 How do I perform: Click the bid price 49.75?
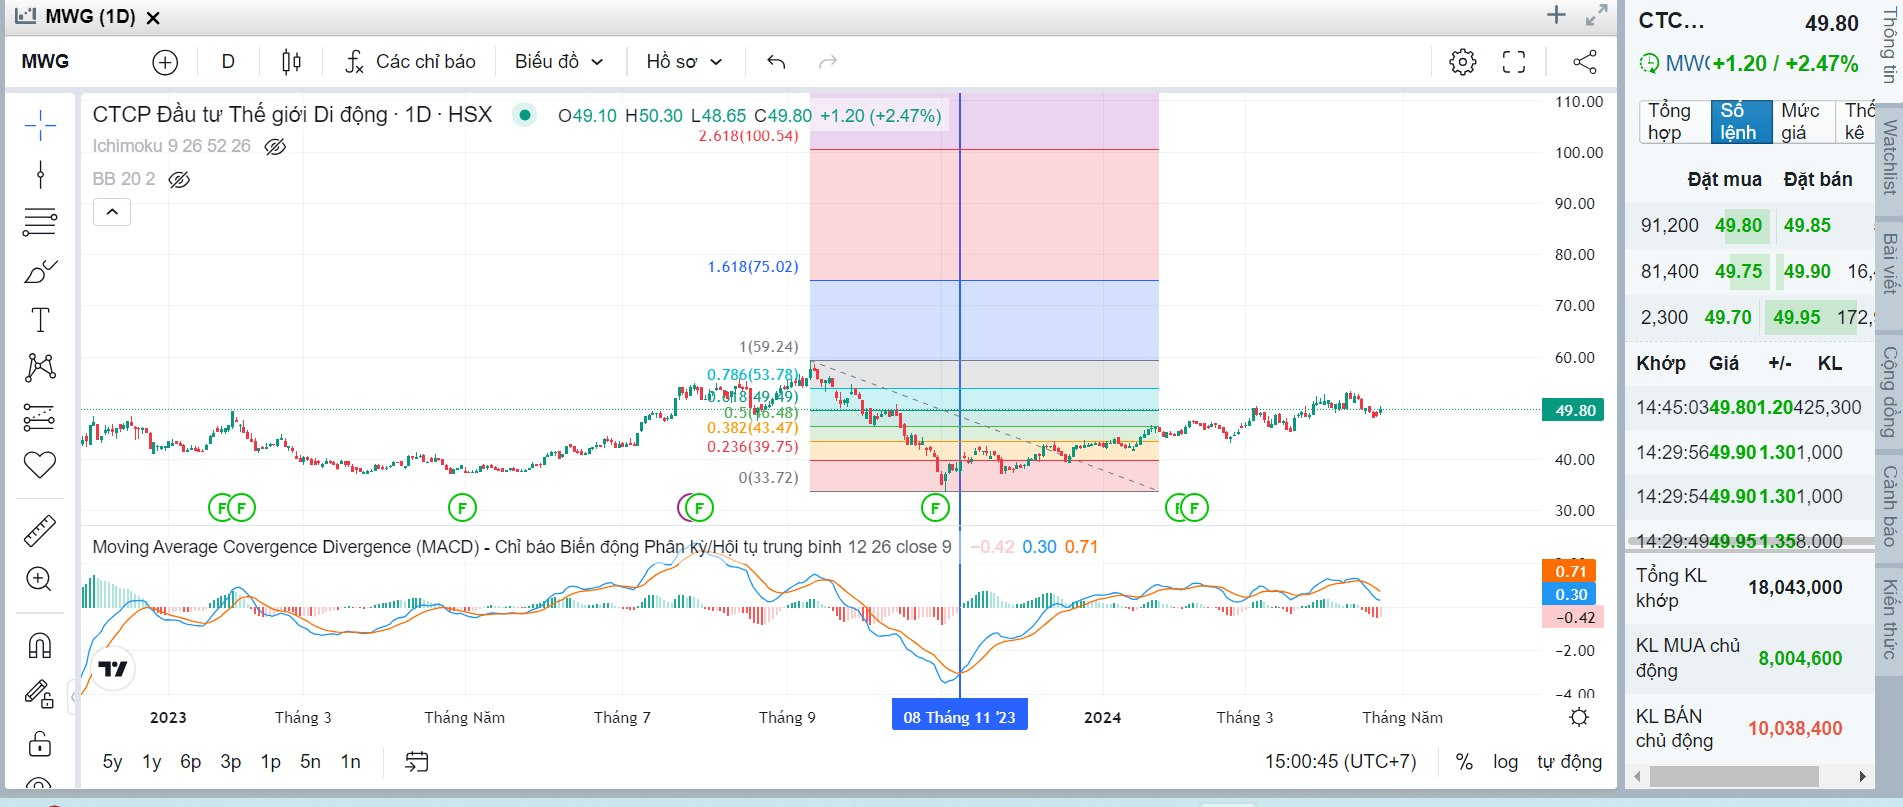click(x=1739, y=272)
